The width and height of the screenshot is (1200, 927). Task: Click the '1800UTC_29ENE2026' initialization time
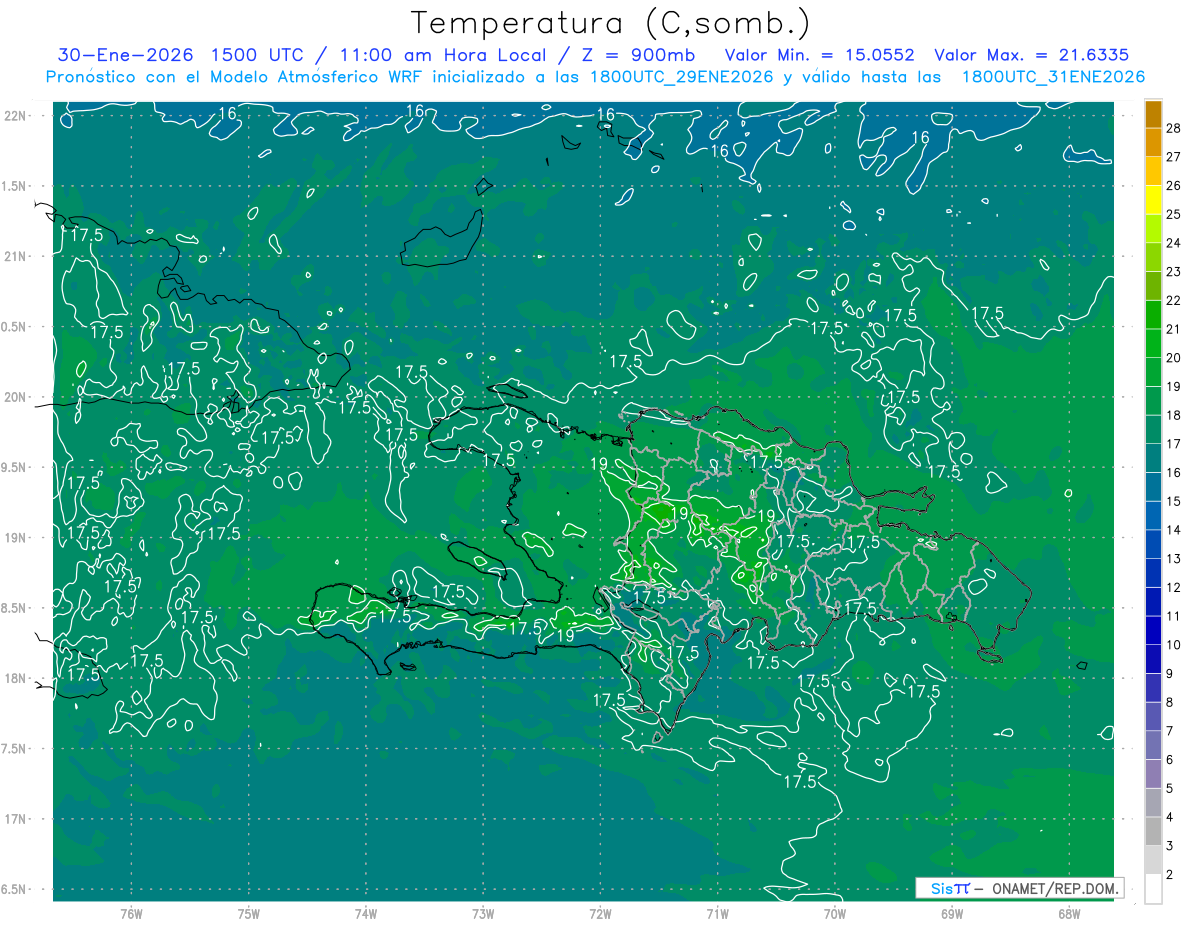pos(682,77)
